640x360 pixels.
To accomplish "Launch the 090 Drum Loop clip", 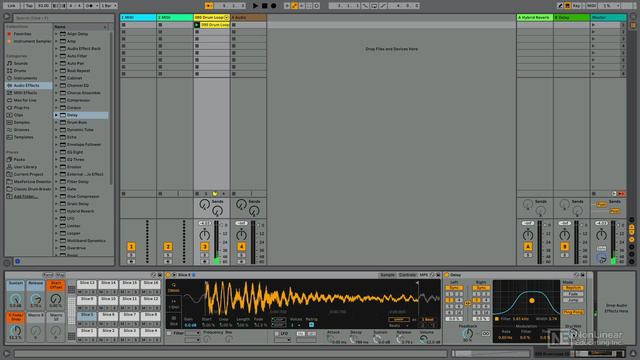I will coord(197,25).
